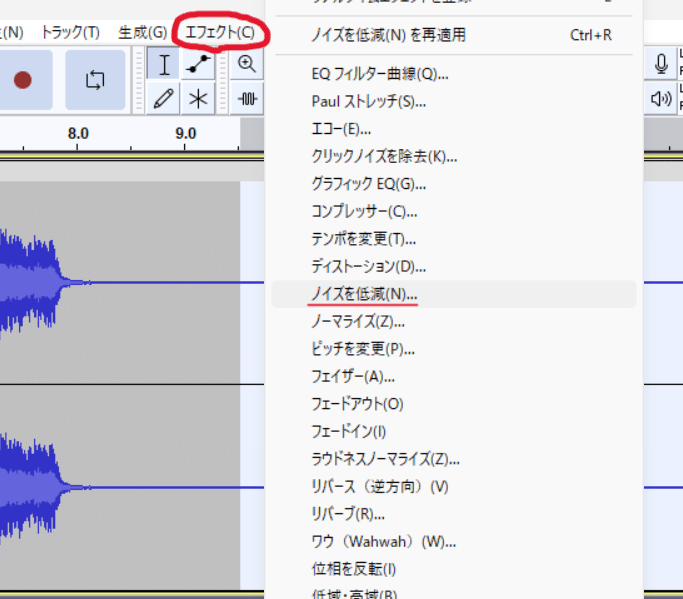Select the Envelope tool
The height and width of the screenshot is (599, 683).
[198, 64]
